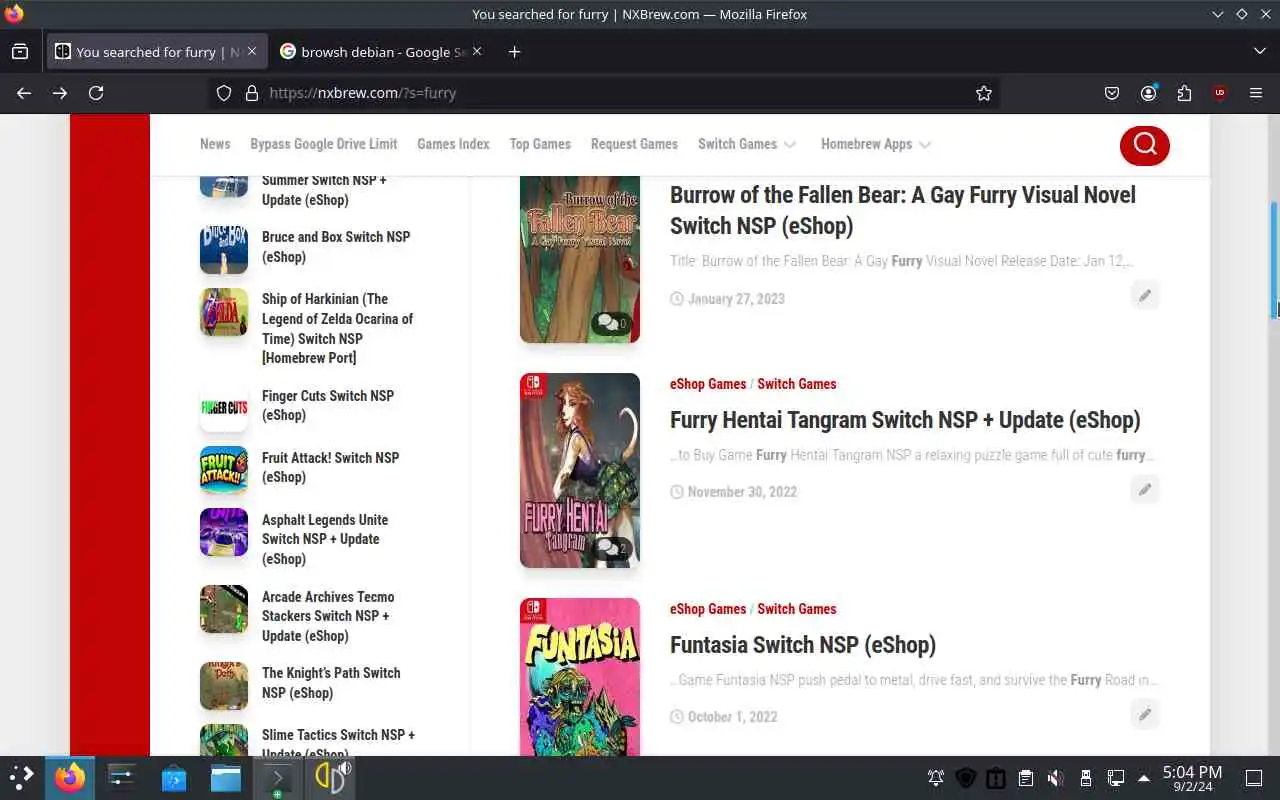Click the tracking protection shield icon
Viewport: 1280px width, 800px height.
[x=224, y=93]
